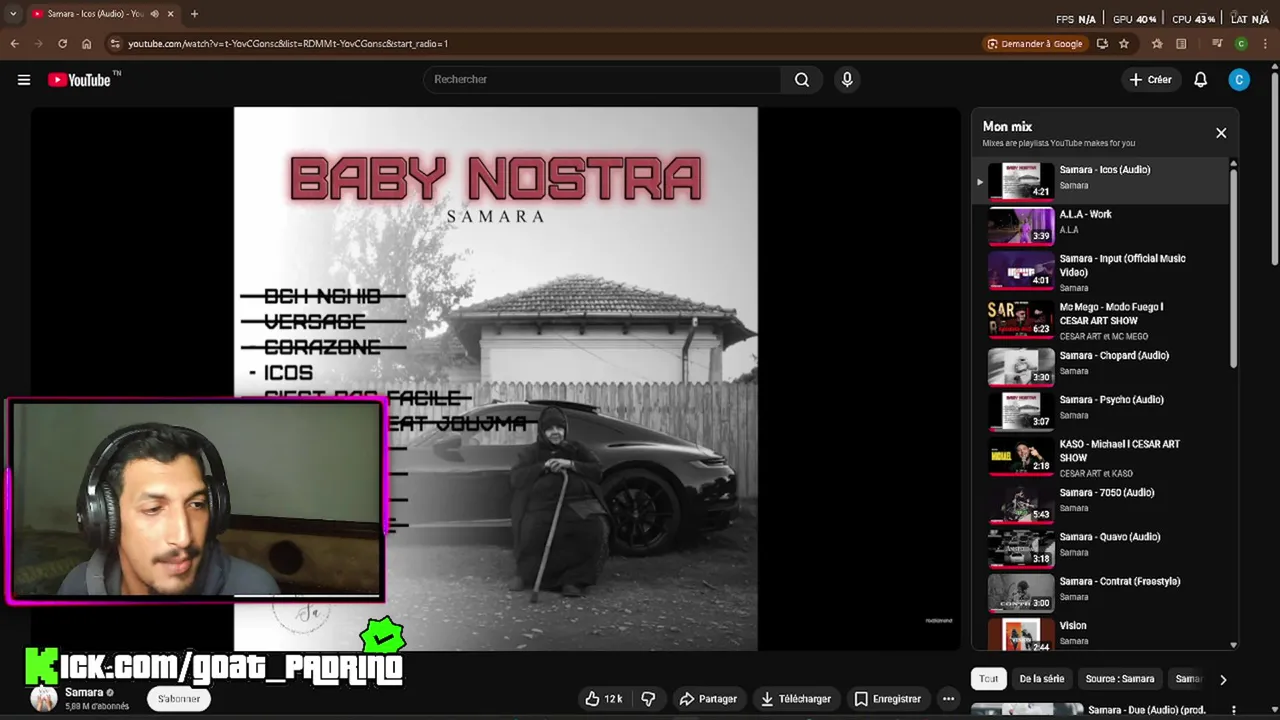The image size is (1280, 720).
Task: Install app icon in address bar
Action: (x=1102, y=44)
